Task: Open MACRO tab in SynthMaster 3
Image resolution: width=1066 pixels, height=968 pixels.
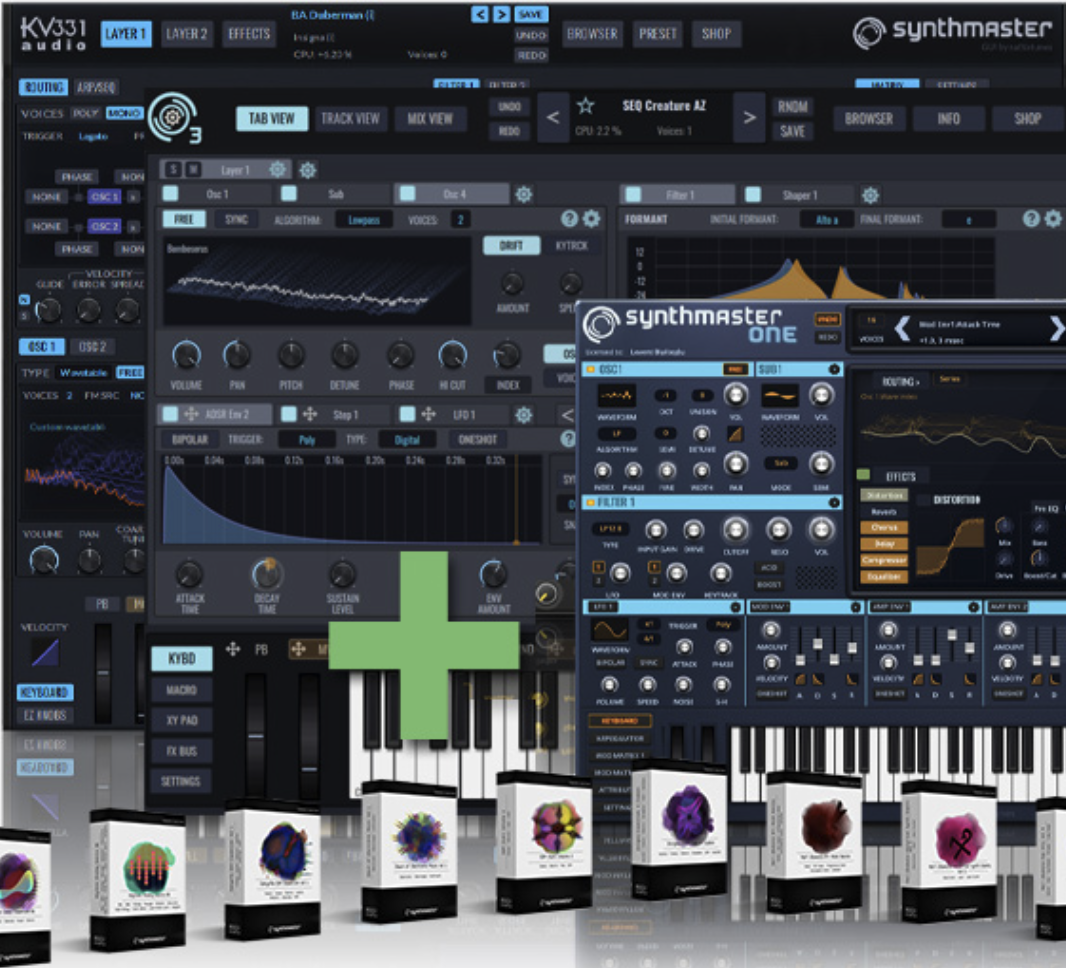Action: pyautogui.click(x=182, y=690)
